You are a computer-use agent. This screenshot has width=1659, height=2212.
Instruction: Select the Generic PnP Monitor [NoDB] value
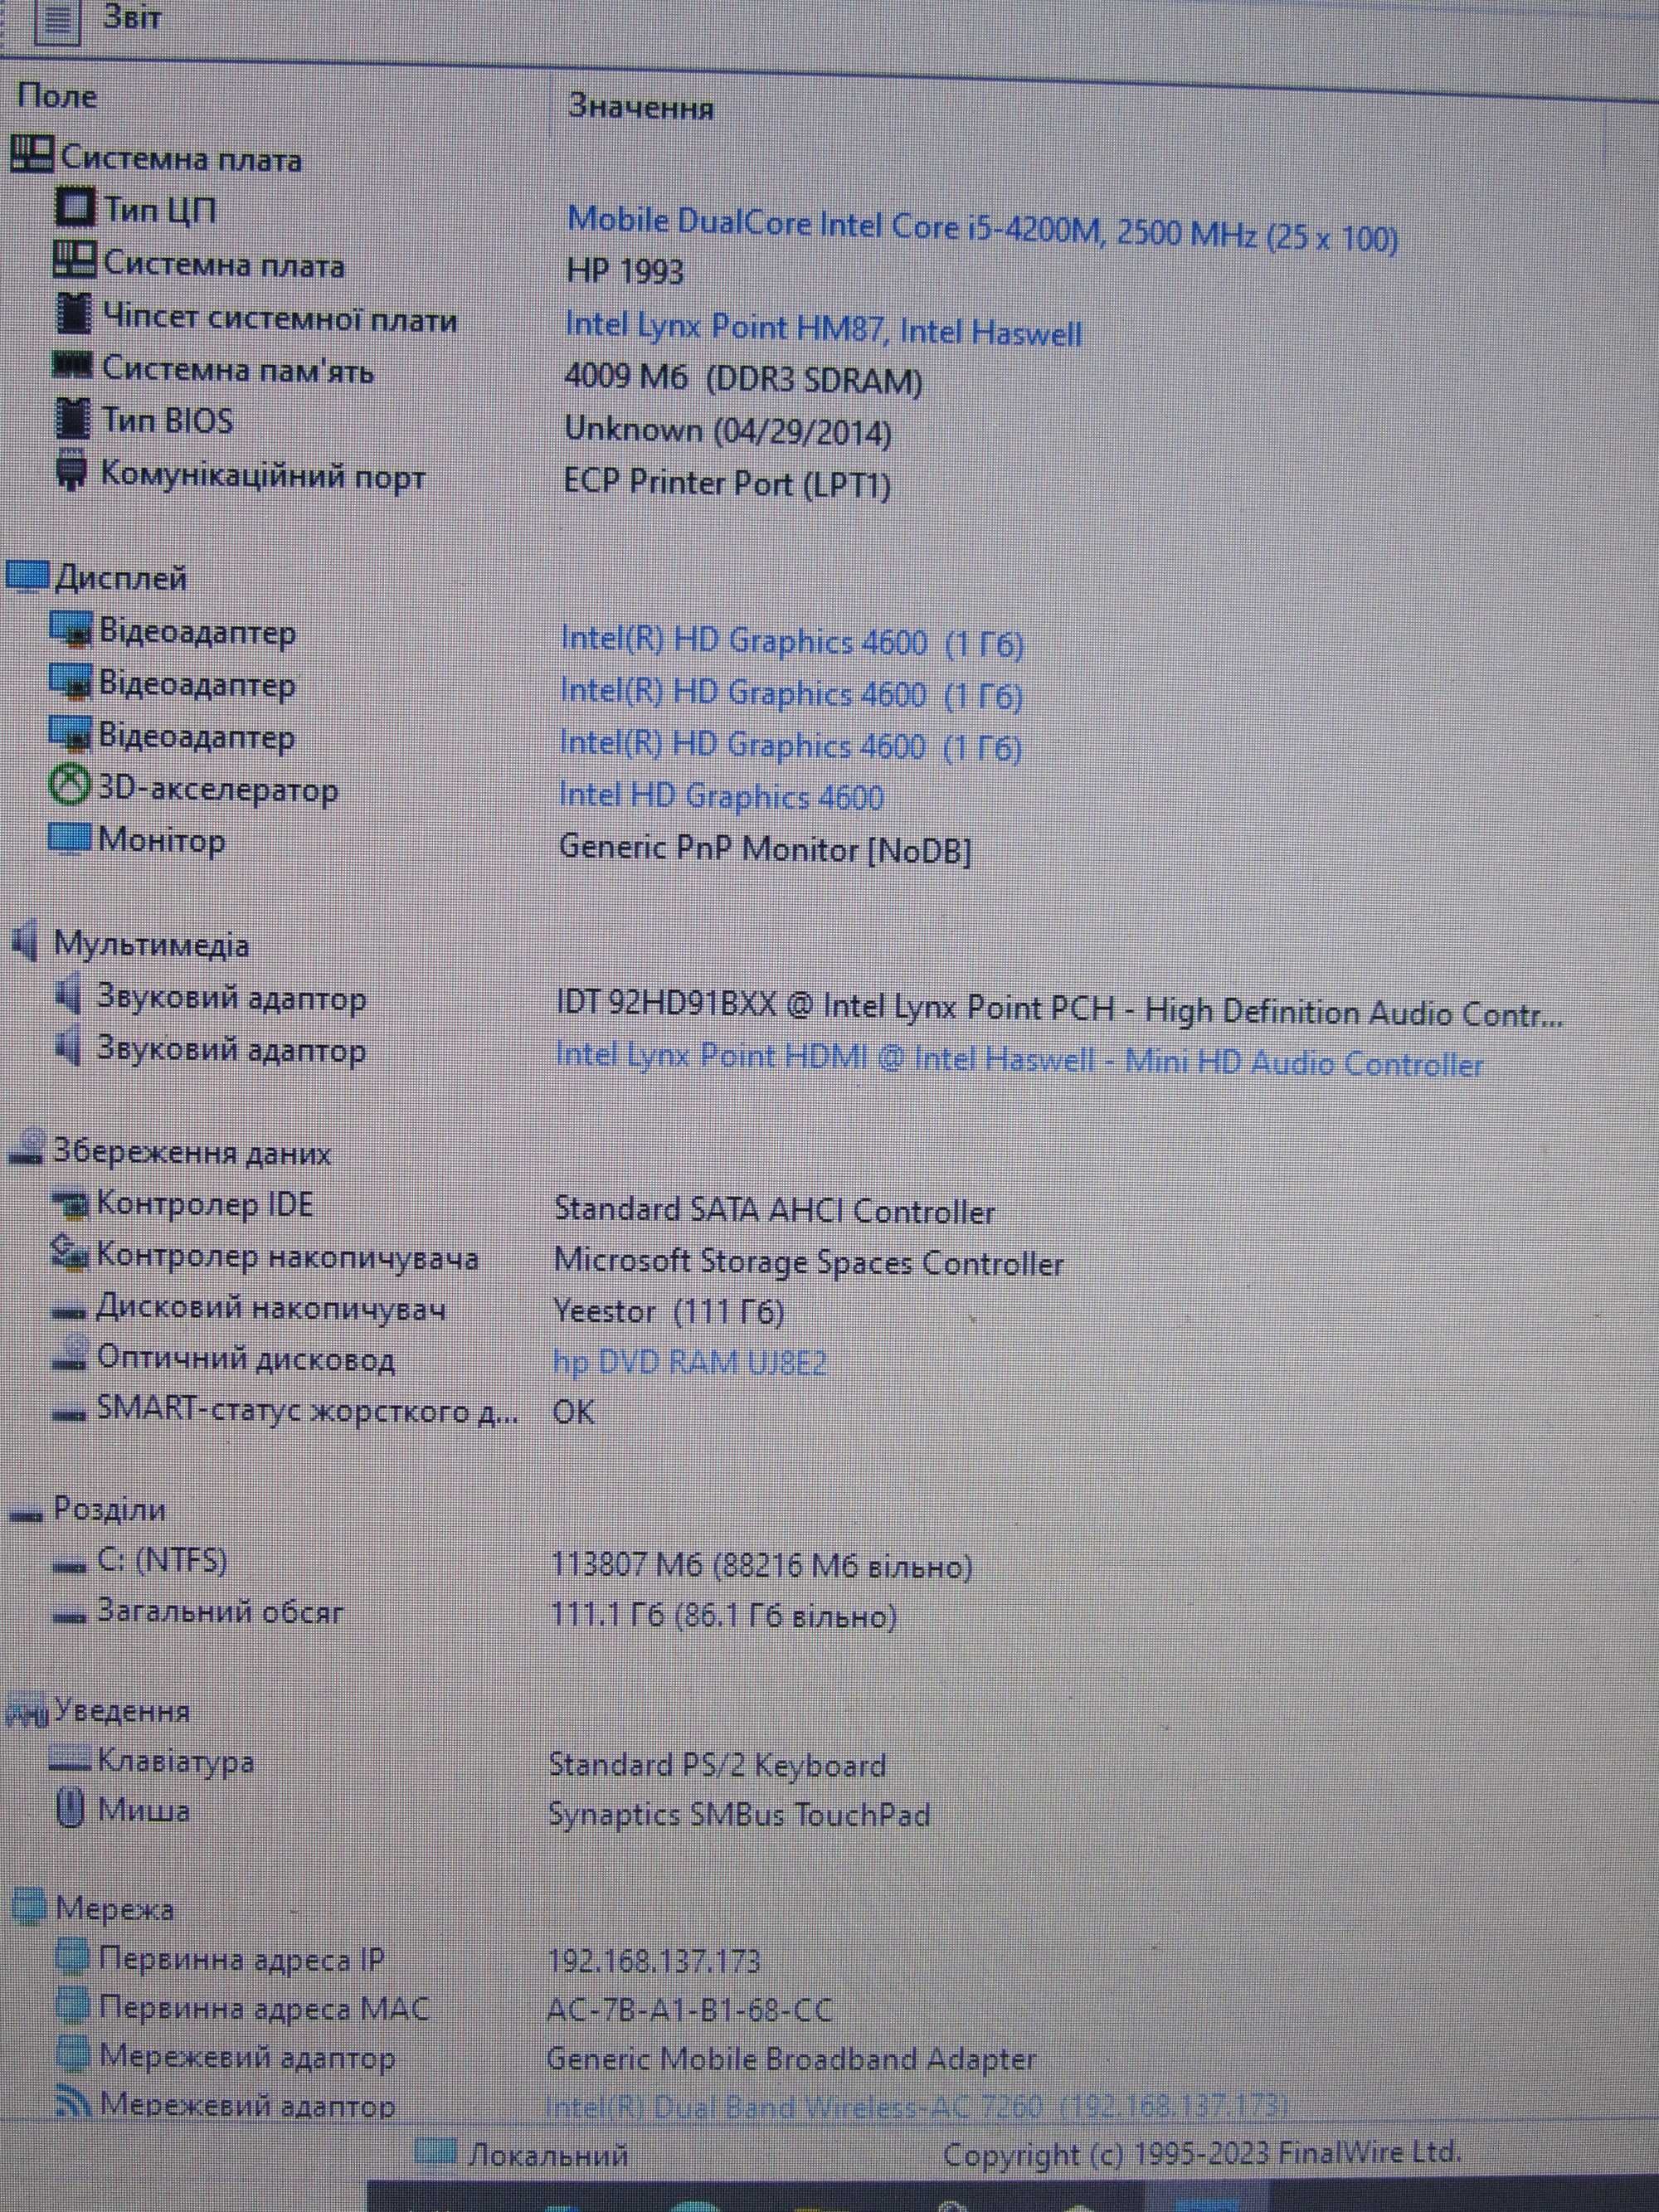(x=765, y=848)
